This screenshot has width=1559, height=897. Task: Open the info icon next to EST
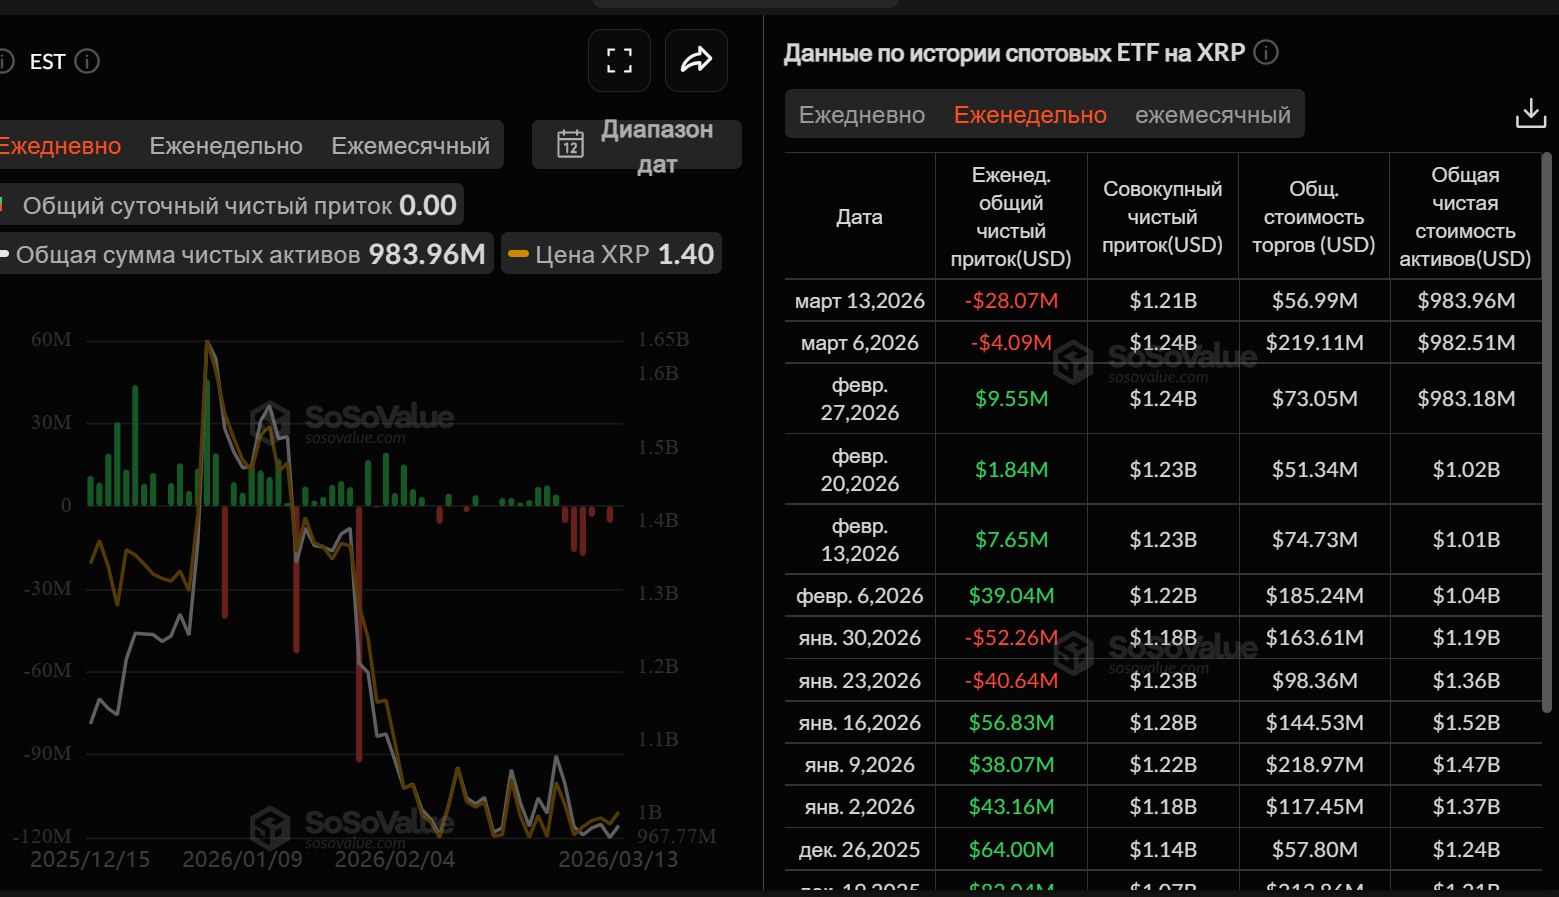(88, 62)
